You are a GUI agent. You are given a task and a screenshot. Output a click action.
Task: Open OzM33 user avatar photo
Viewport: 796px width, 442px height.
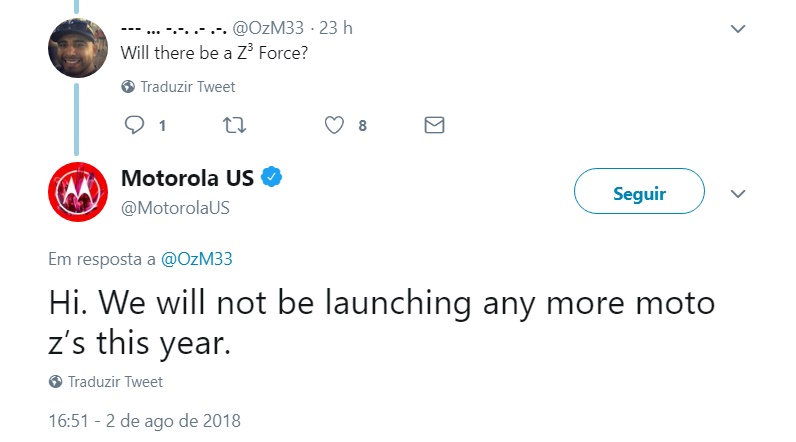click(78, 48)
